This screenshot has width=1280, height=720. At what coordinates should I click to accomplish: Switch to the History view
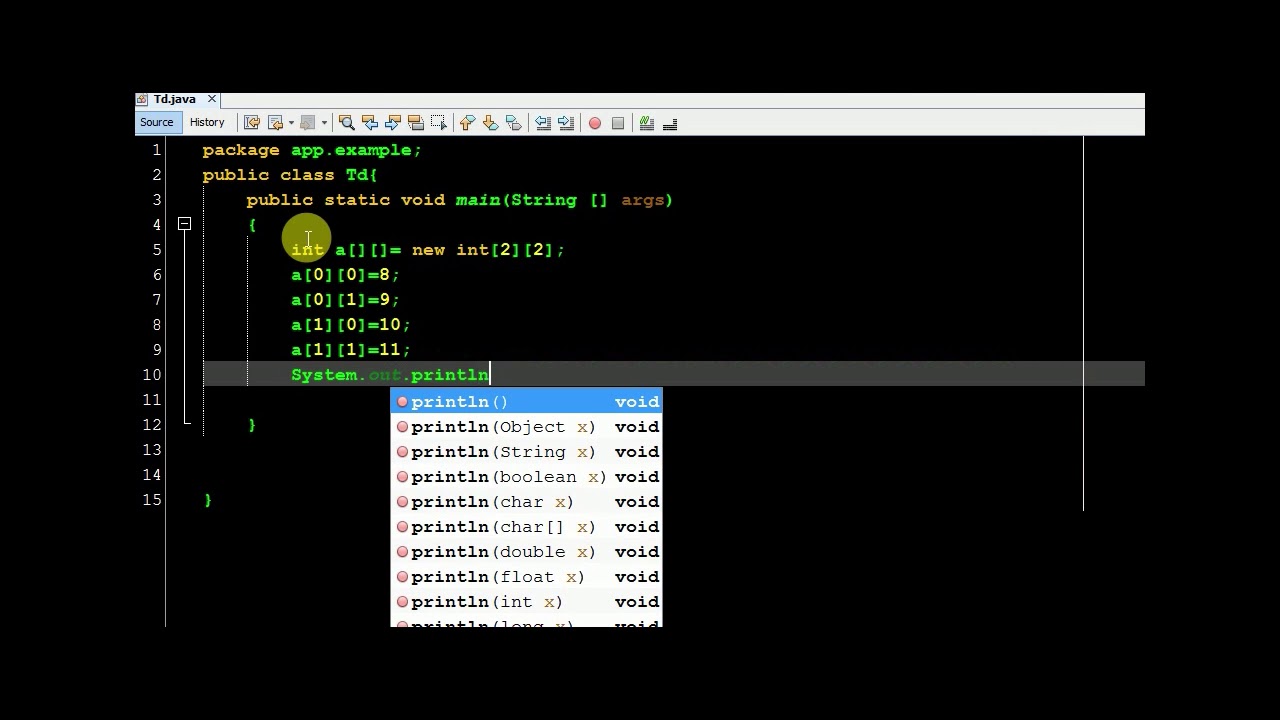(207, 122)
